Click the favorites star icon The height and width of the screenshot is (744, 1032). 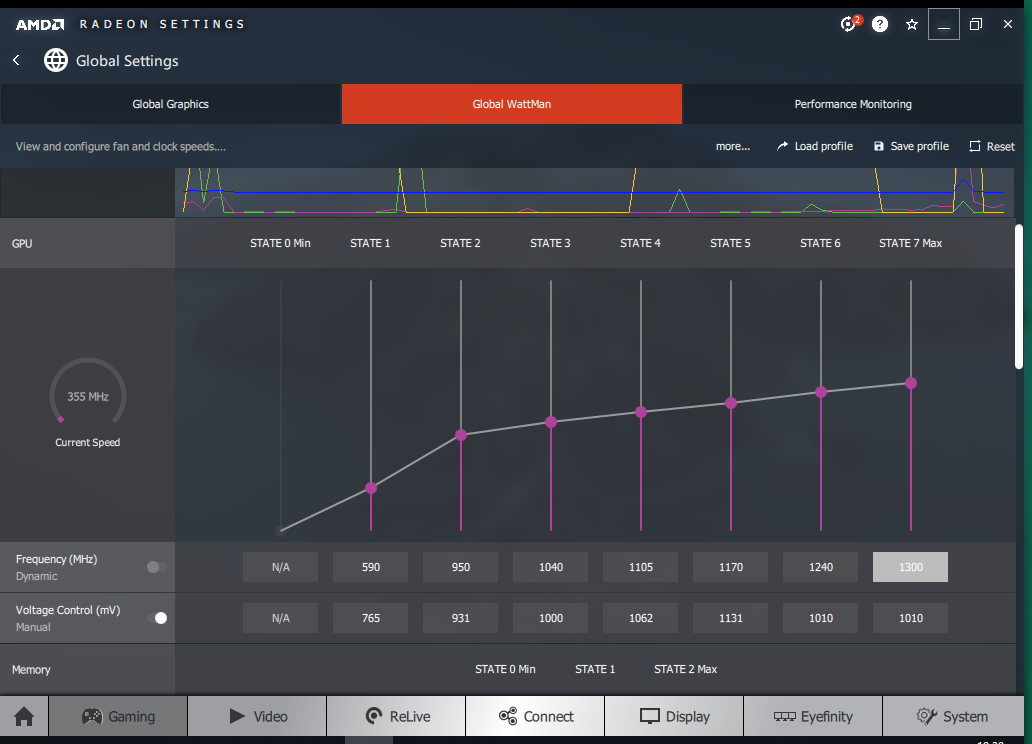(x=912, y=24)
